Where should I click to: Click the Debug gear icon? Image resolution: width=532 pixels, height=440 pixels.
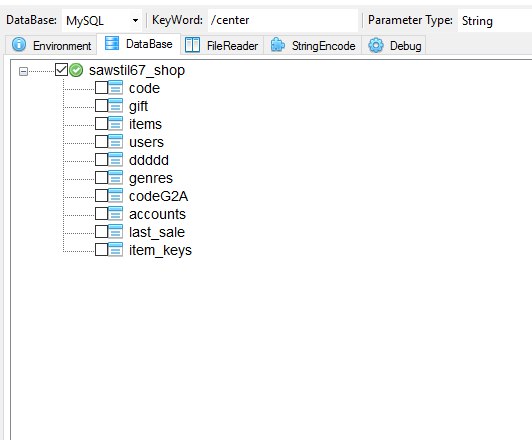pos(376,45)
